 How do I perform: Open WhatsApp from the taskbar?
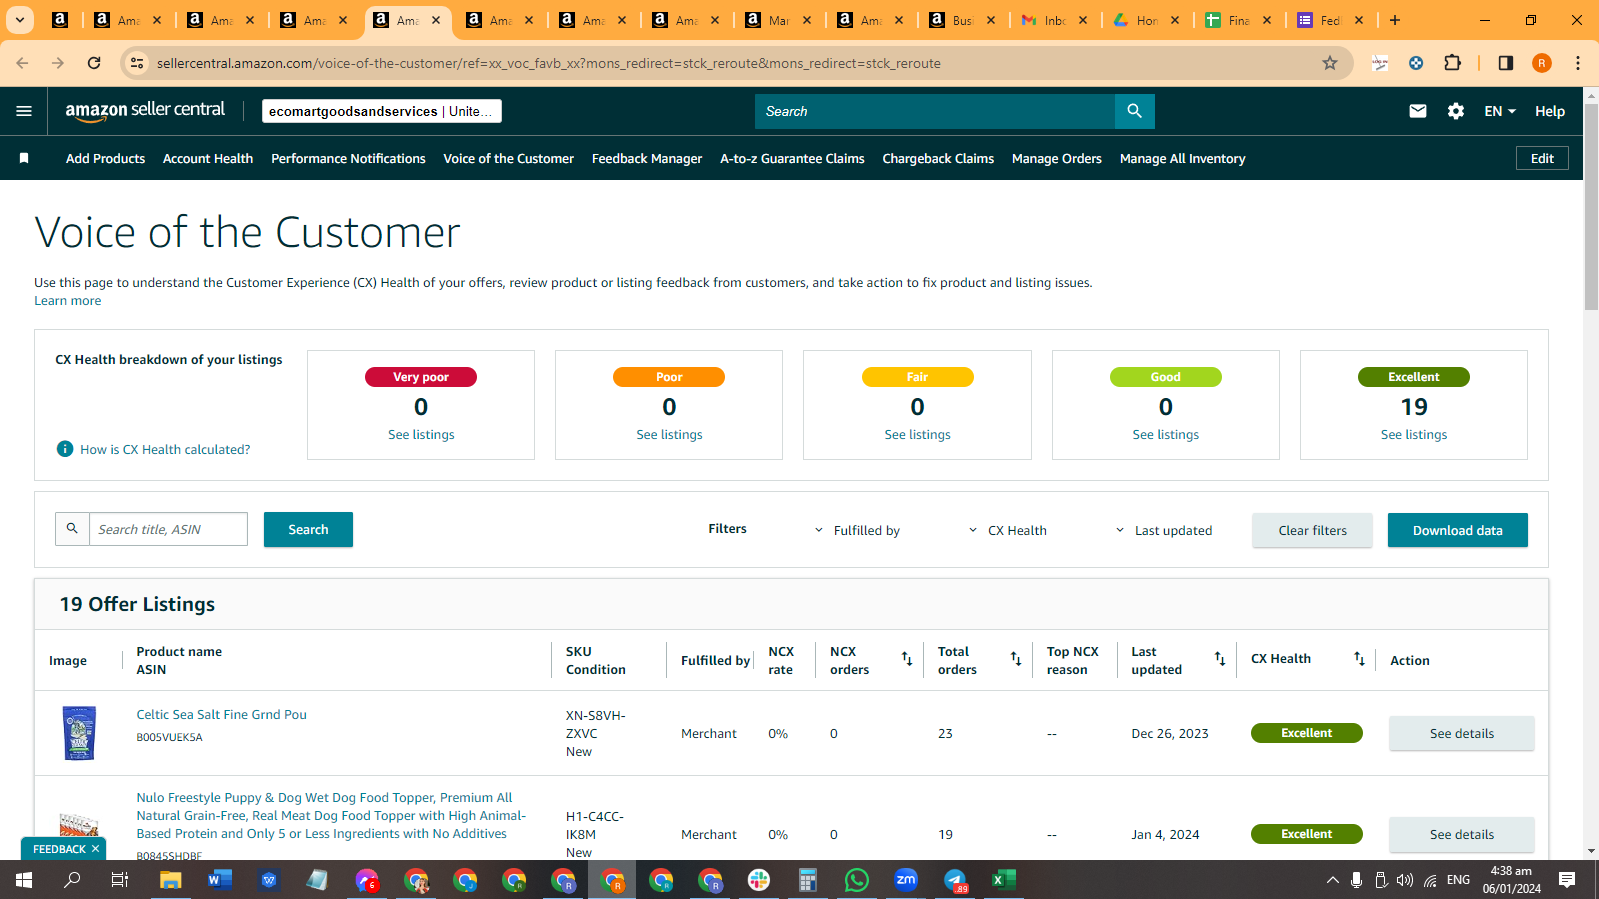pyautogui.click(x=857, y=880)
